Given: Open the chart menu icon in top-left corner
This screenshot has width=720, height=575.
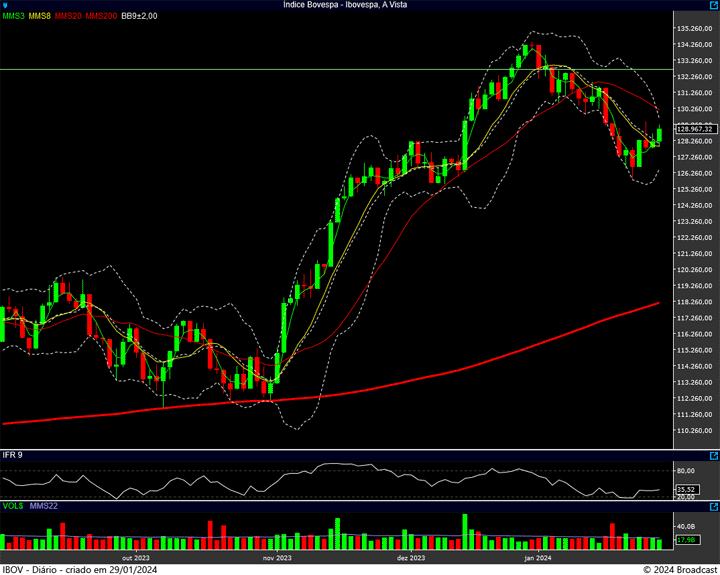Looking at the screenshot, I should [6, 5].
